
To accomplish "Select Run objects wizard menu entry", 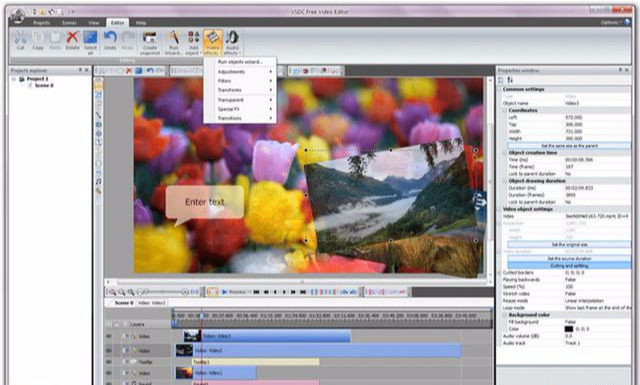I will pyautogui.click(x=240, y=62).
